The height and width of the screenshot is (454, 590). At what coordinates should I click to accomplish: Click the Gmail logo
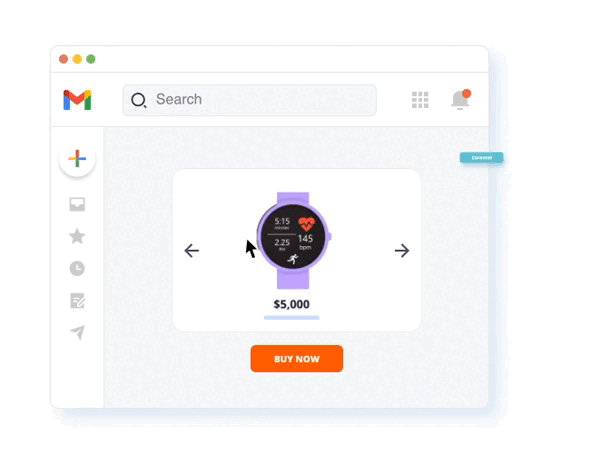click(78, 100)
